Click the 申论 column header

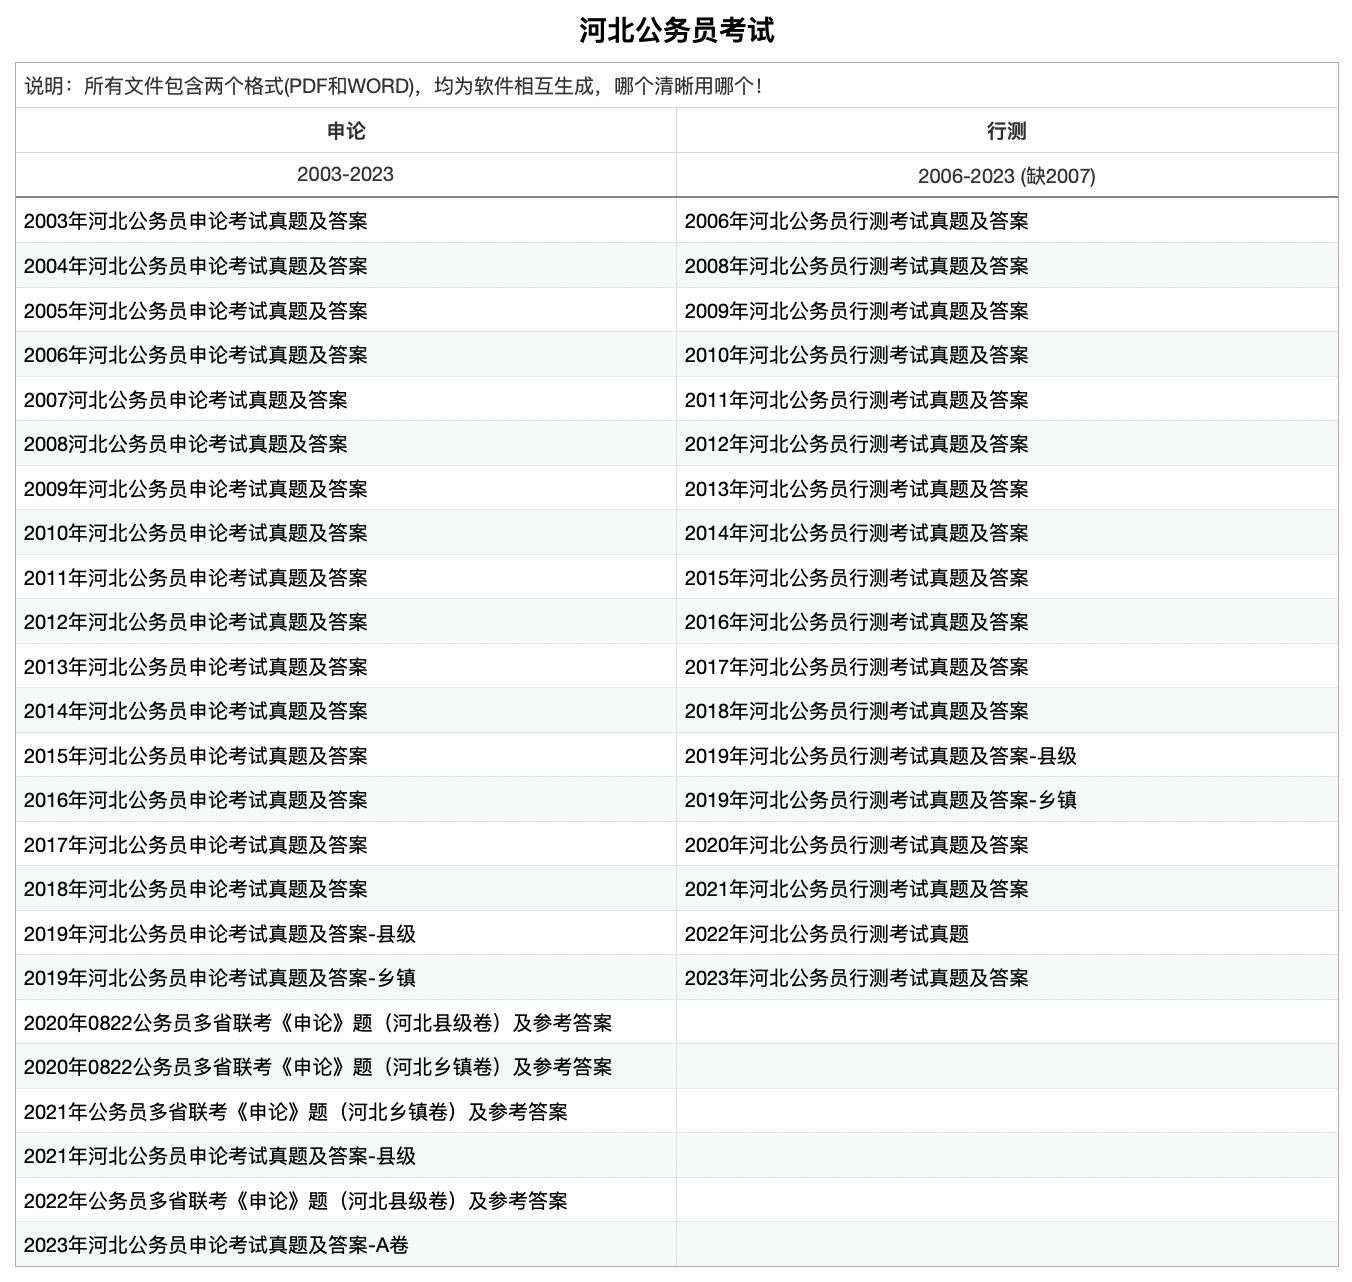(x=346, y=131)
